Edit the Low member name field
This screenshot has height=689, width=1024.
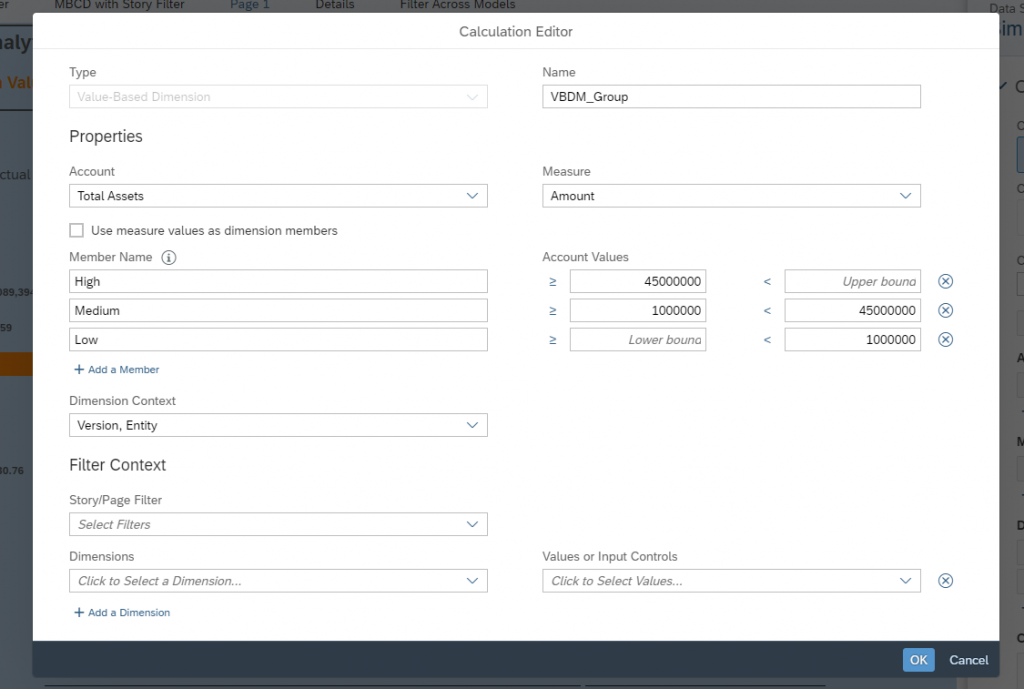pyautogui.click(x=278, y=340)
